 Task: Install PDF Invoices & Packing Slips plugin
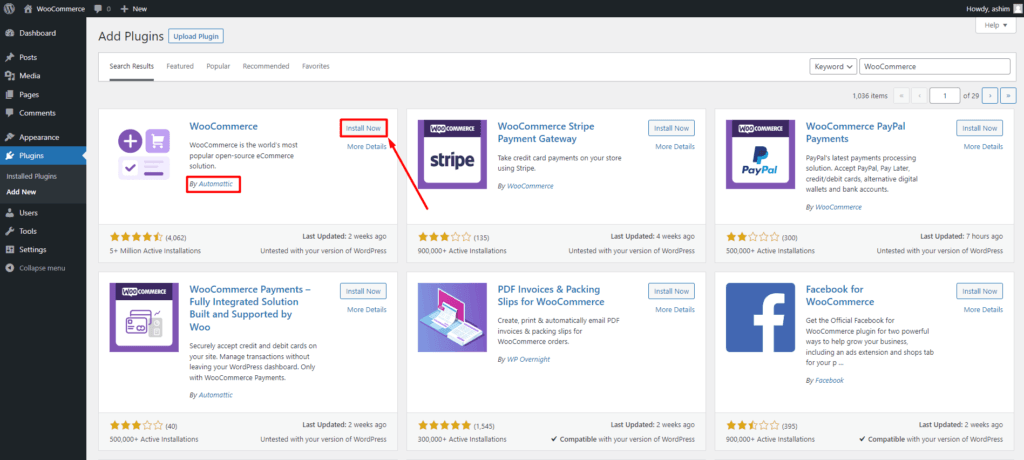click(671, 291)
